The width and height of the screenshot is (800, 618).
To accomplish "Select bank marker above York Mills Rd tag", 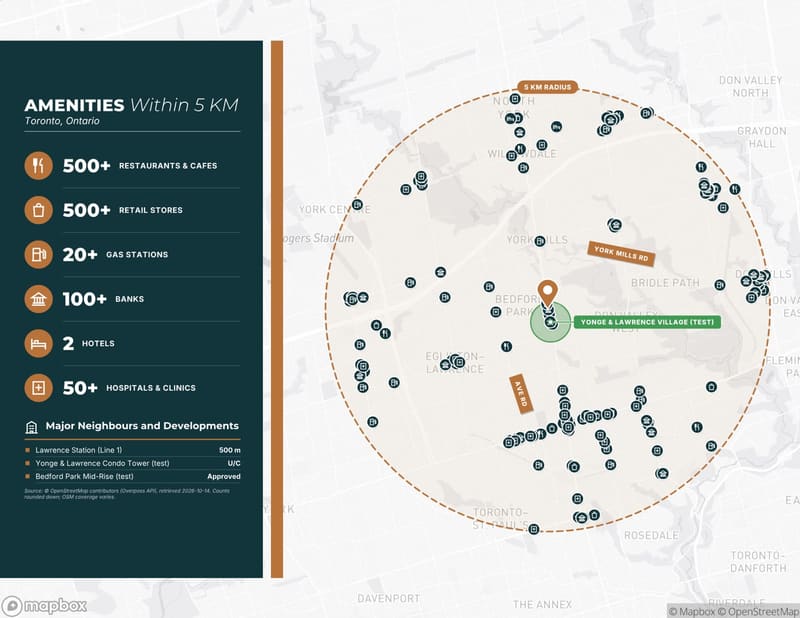I will click(x=615, y=225).
